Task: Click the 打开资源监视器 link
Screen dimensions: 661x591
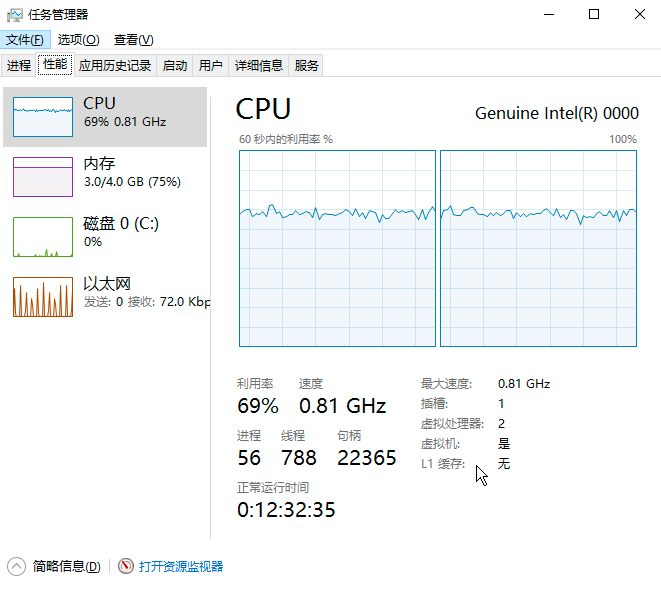Action: (x=181, y=566)
